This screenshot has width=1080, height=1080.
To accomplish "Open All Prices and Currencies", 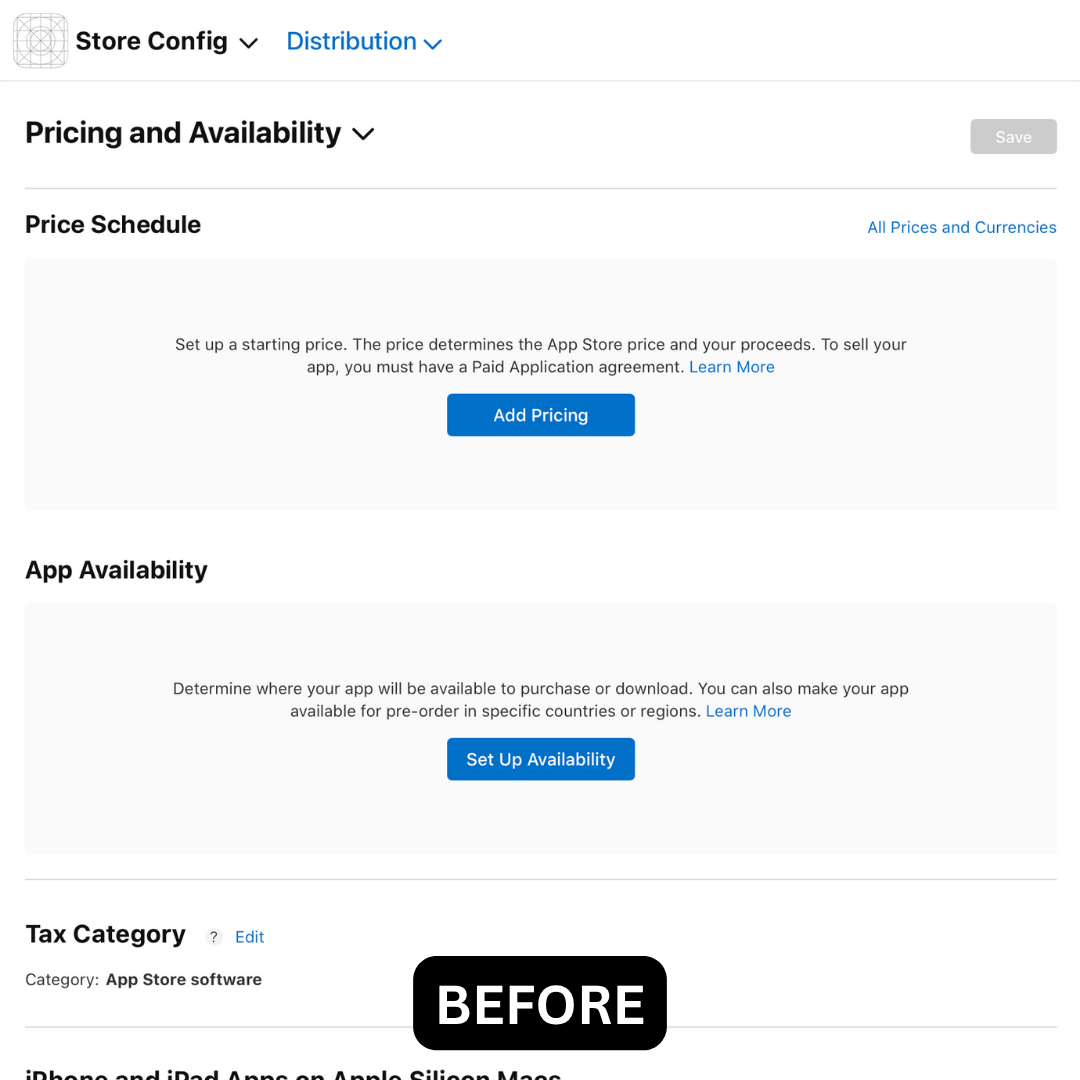I will (x=961, y=227).
